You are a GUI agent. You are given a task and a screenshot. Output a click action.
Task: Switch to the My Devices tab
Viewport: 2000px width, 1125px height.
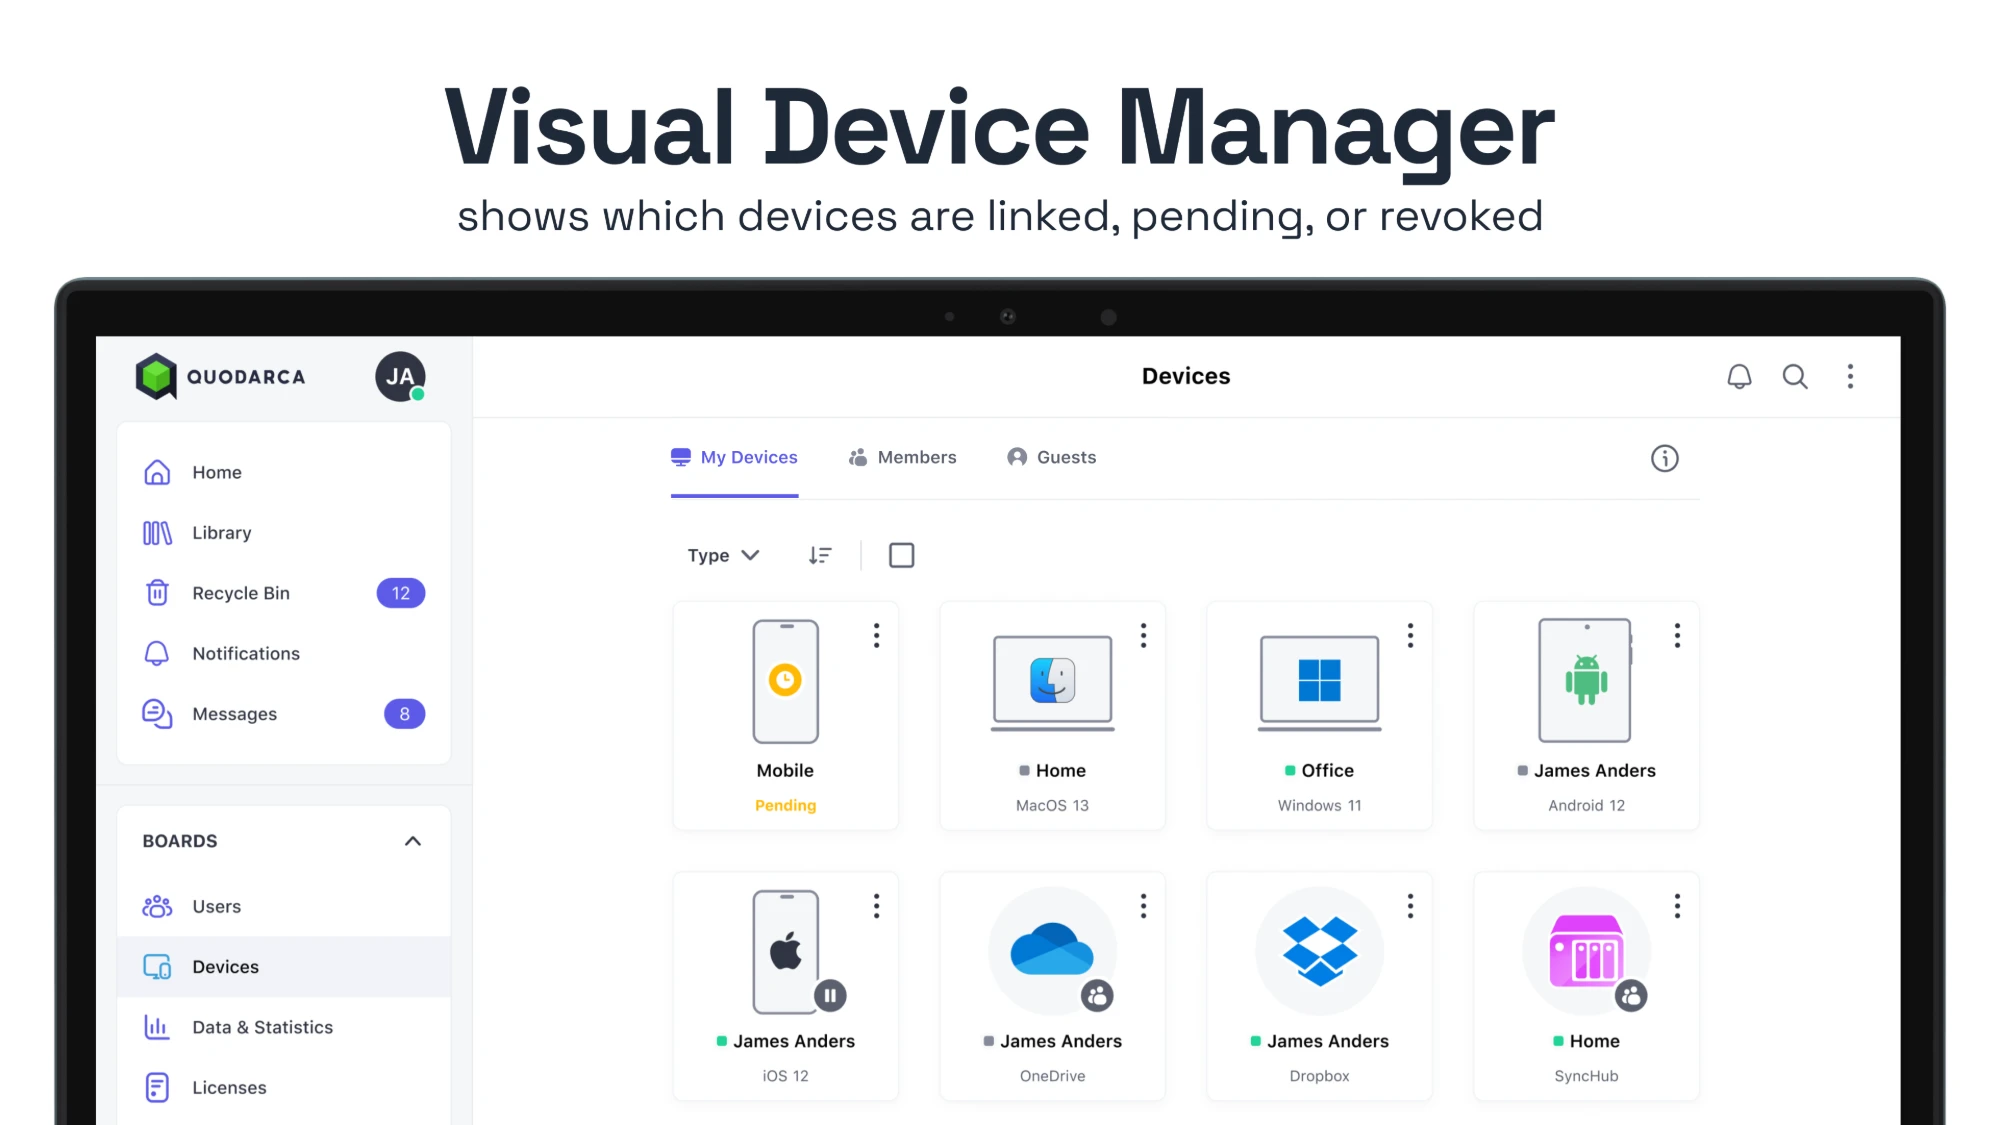734,458
